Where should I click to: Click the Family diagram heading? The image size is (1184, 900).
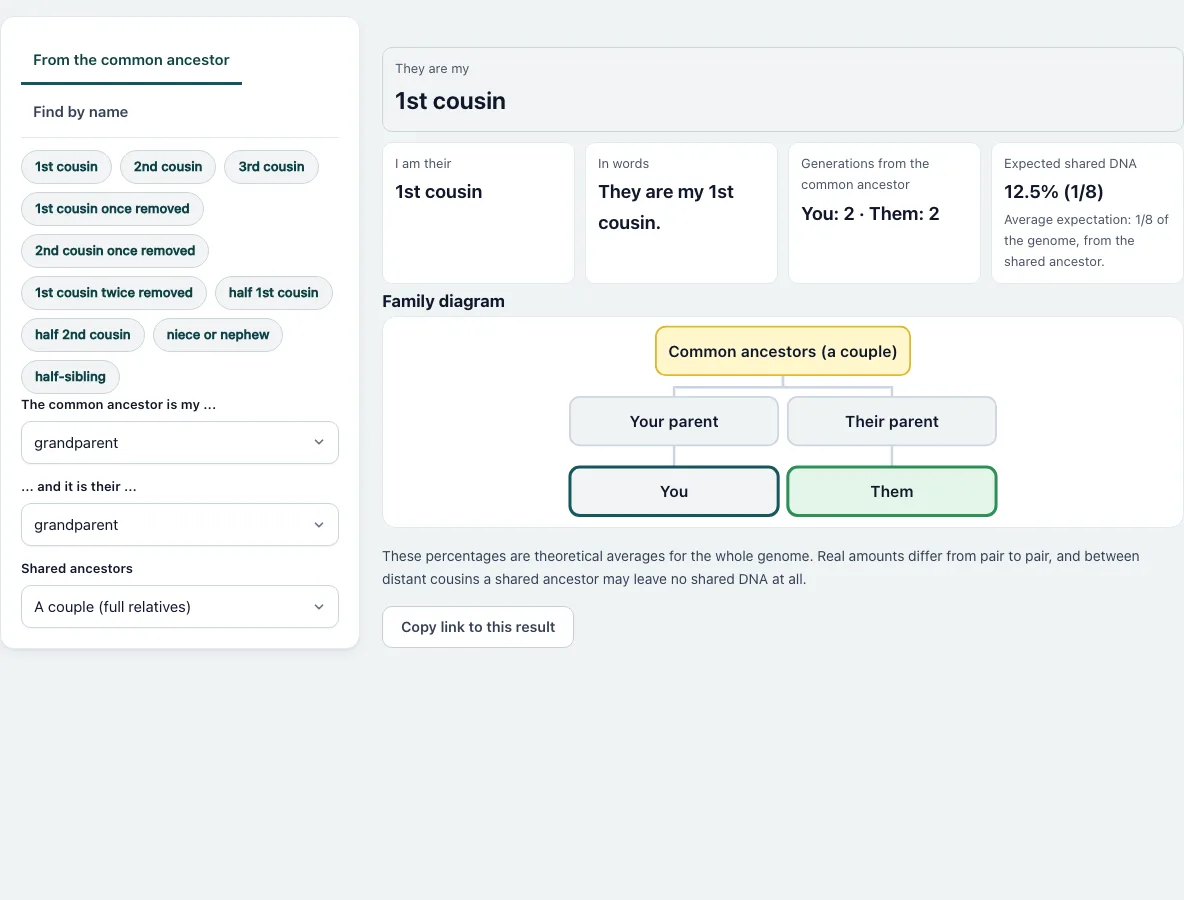(x=443, y=301)
